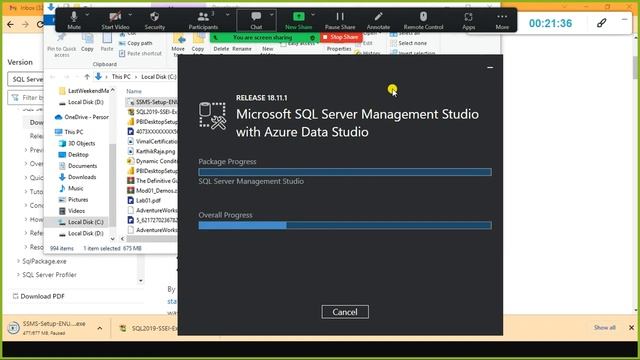
Task: Click Up arrow in Explorer navigation
Action: pyautogui.click(x=87, y=77)
